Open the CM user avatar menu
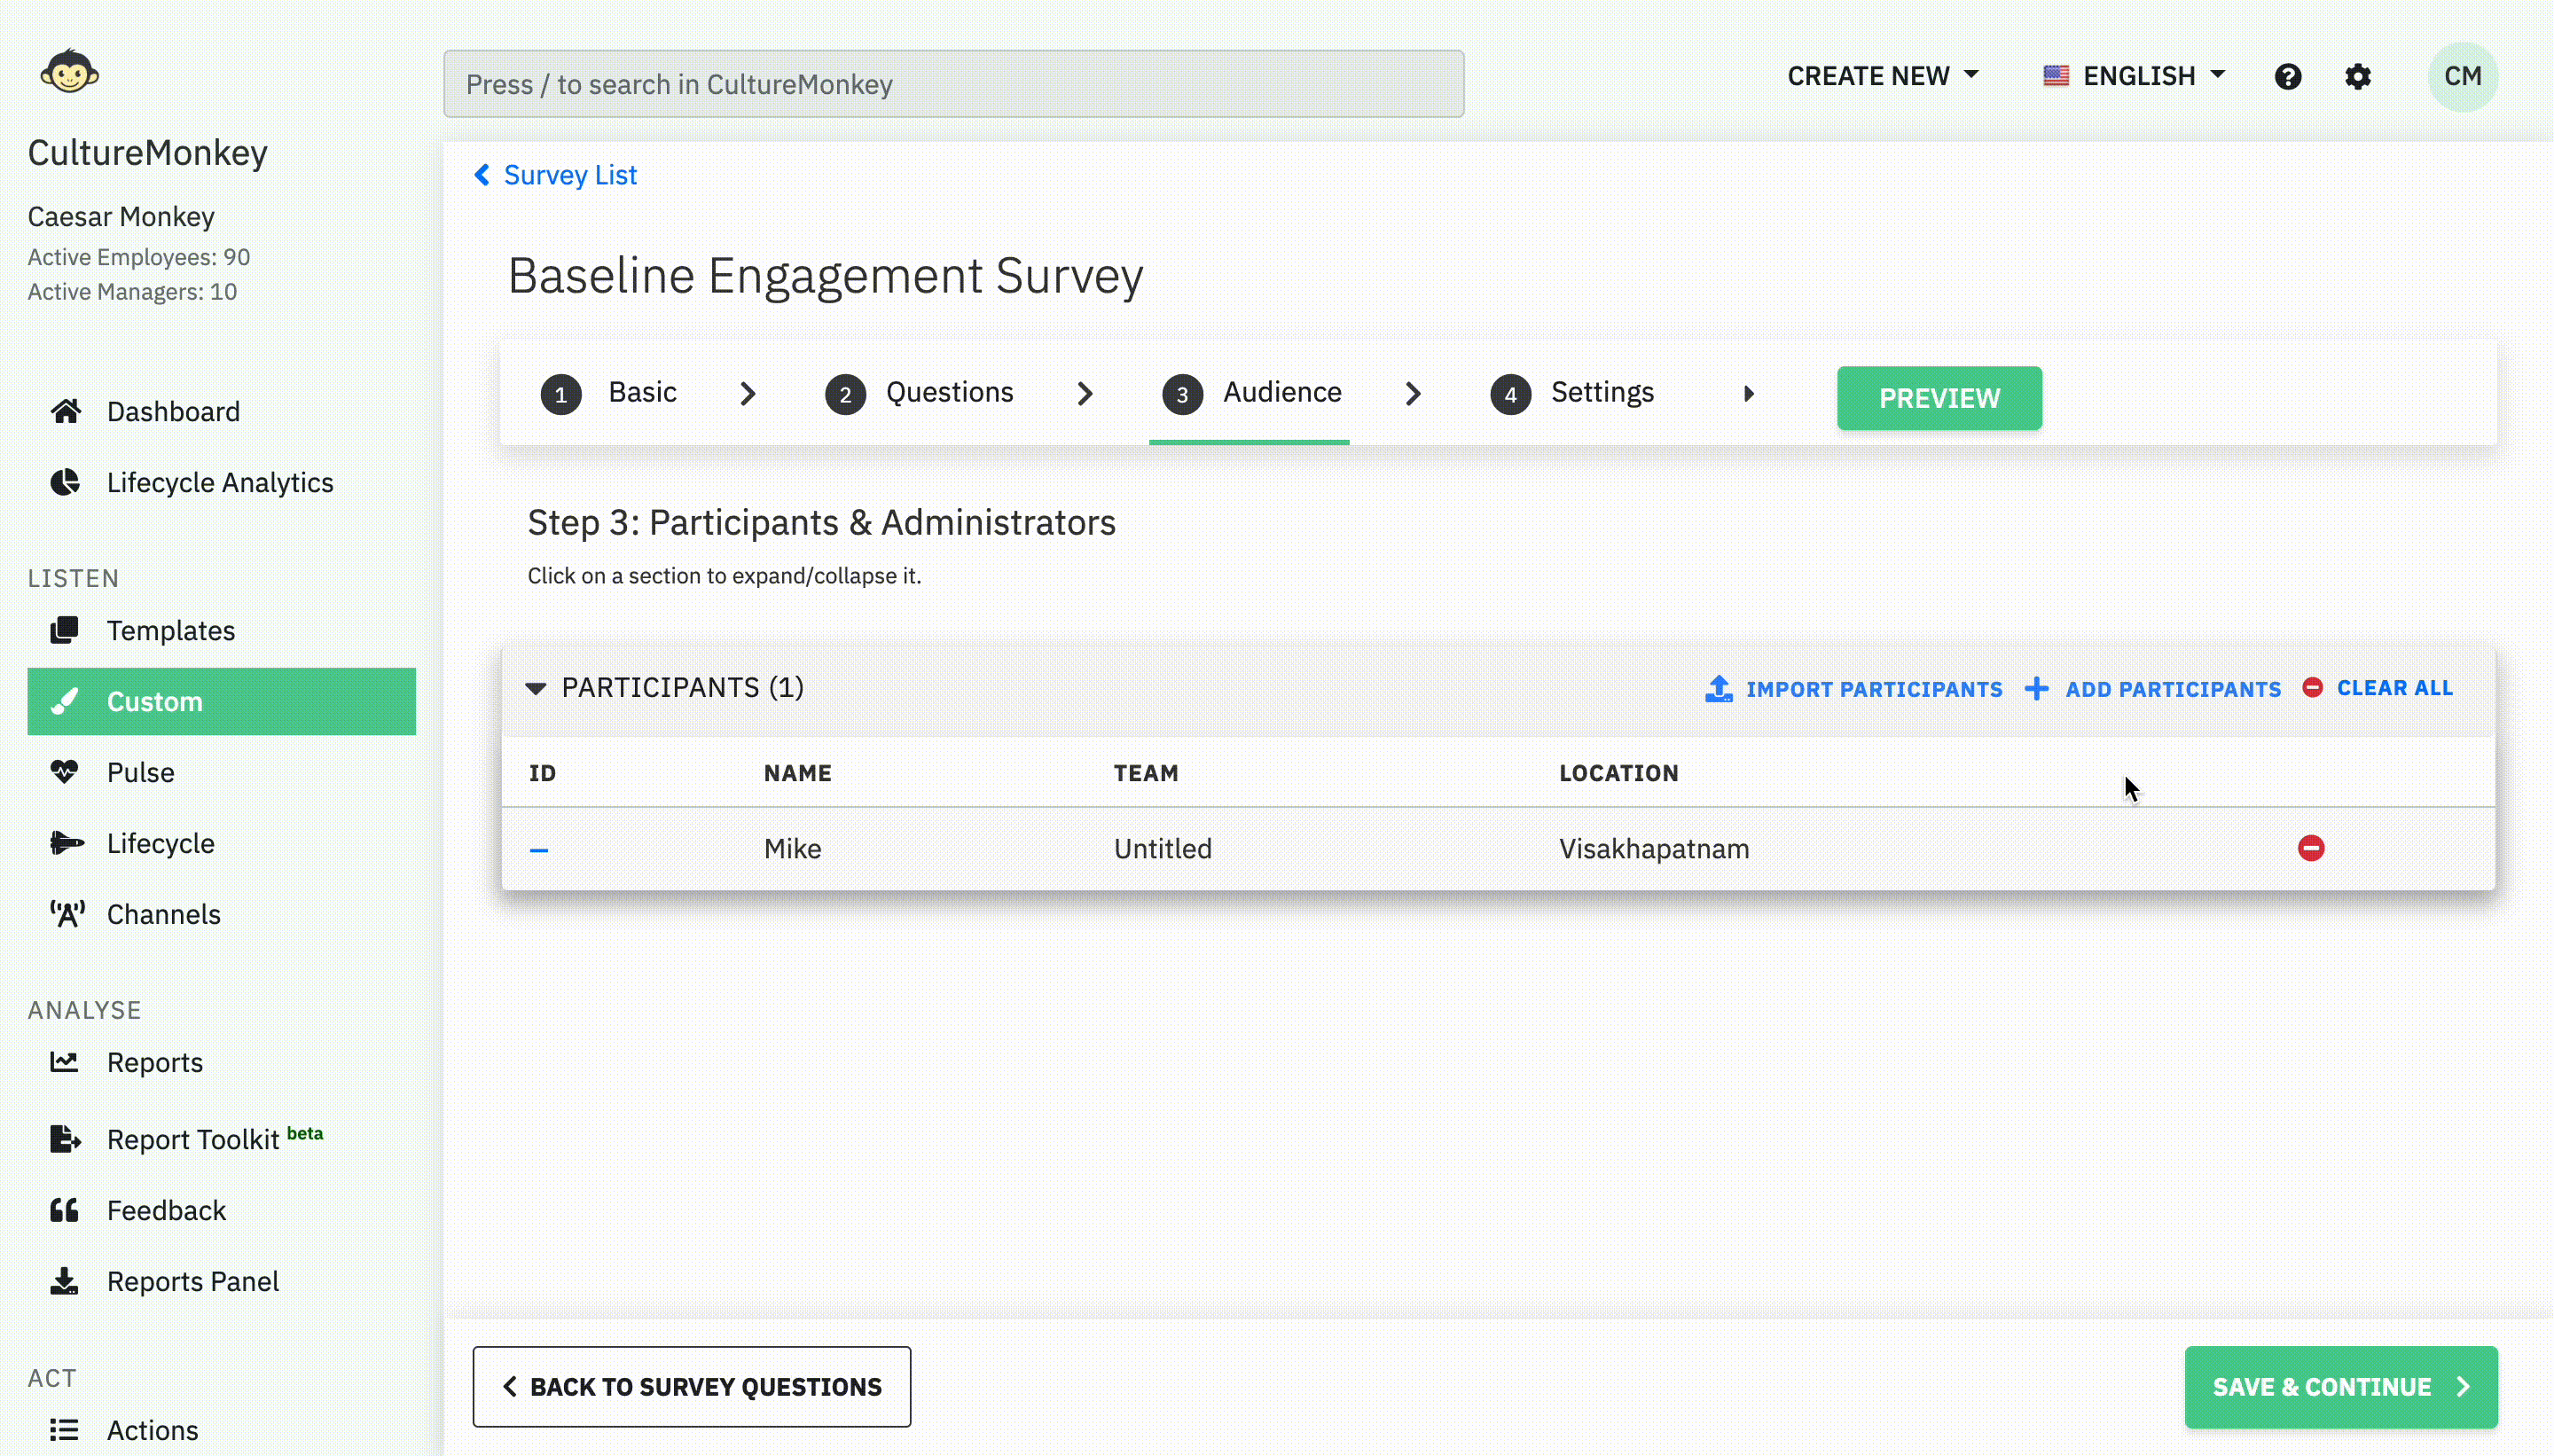This screenshot has width=2554, height=1456. 2462,77
